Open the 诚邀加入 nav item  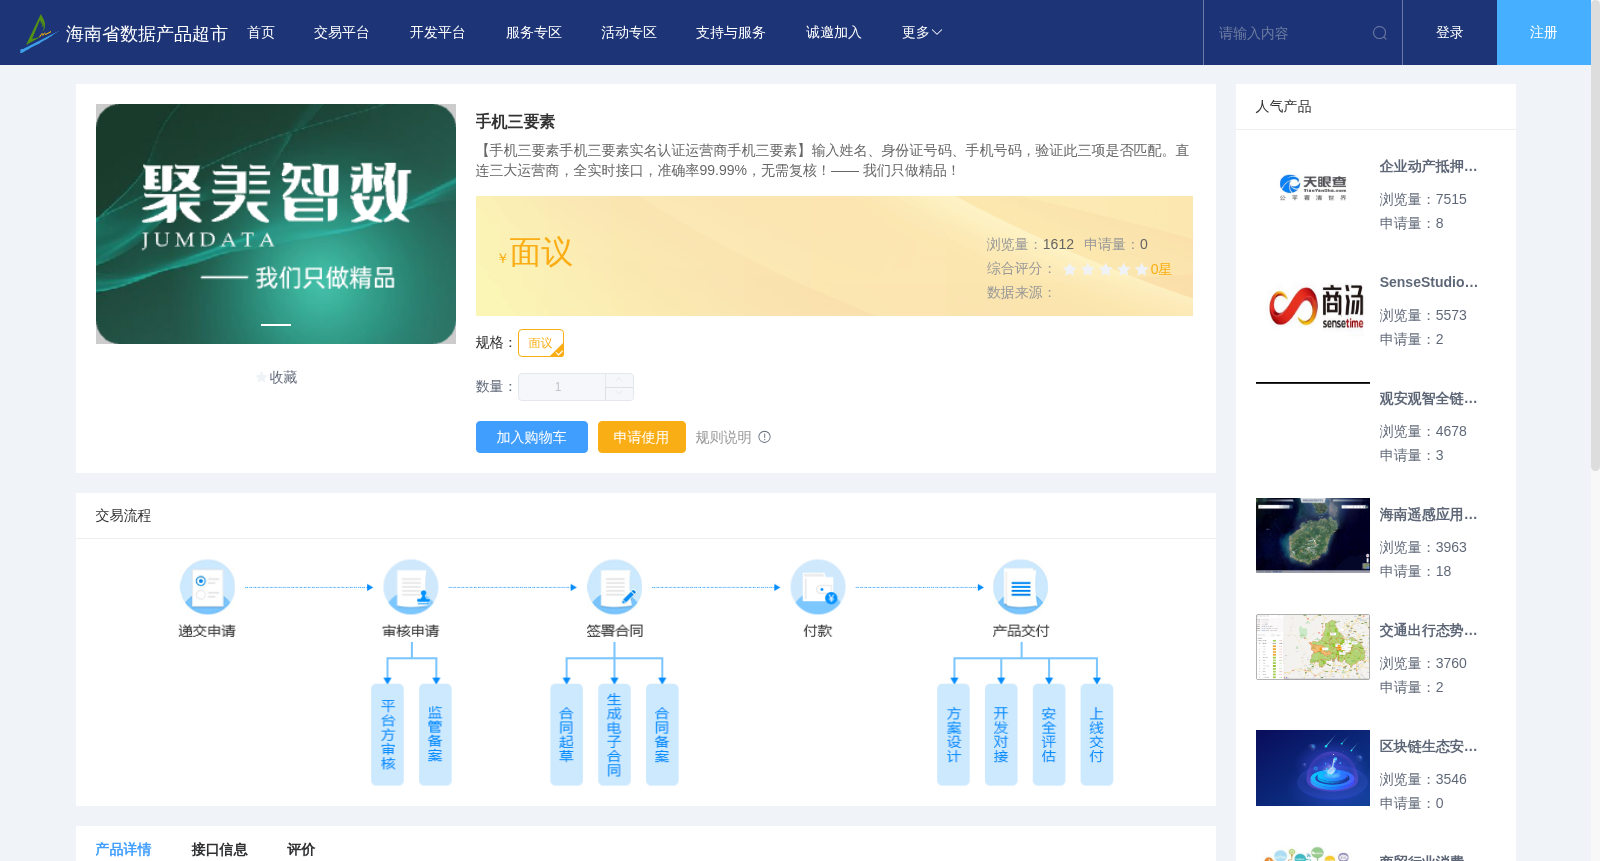point(834,33)
